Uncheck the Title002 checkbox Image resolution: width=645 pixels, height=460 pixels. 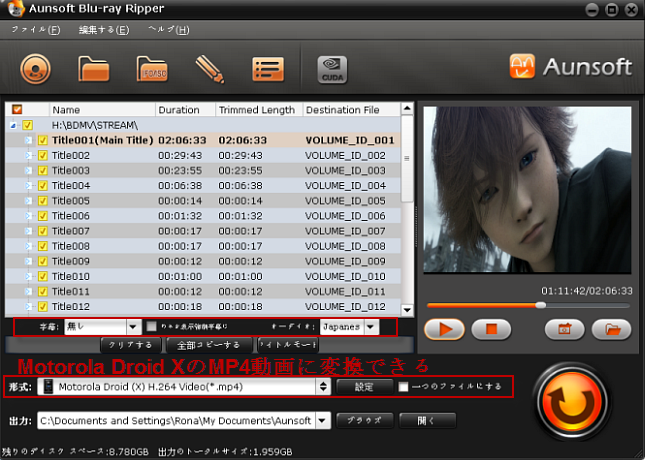[x=43, y=155]
